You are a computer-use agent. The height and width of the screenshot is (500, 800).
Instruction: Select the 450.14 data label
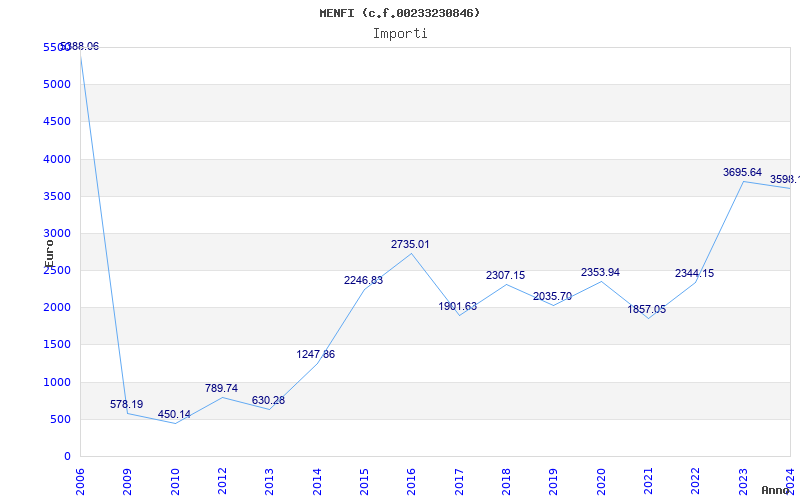[x=174, y=415]
